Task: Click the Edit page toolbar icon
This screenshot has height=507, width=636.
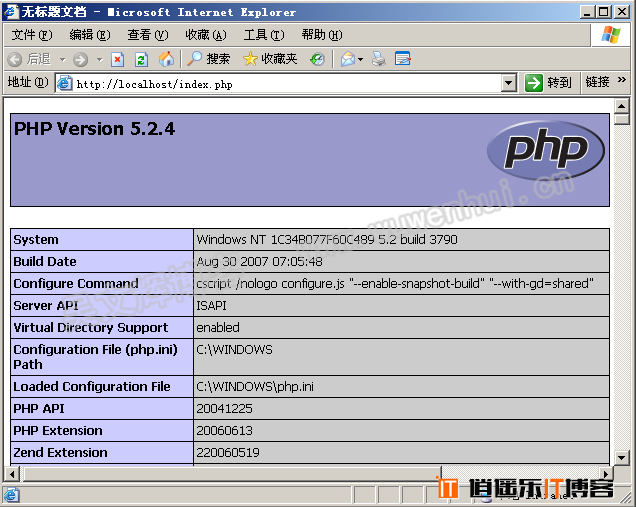Action: (403, 59)
